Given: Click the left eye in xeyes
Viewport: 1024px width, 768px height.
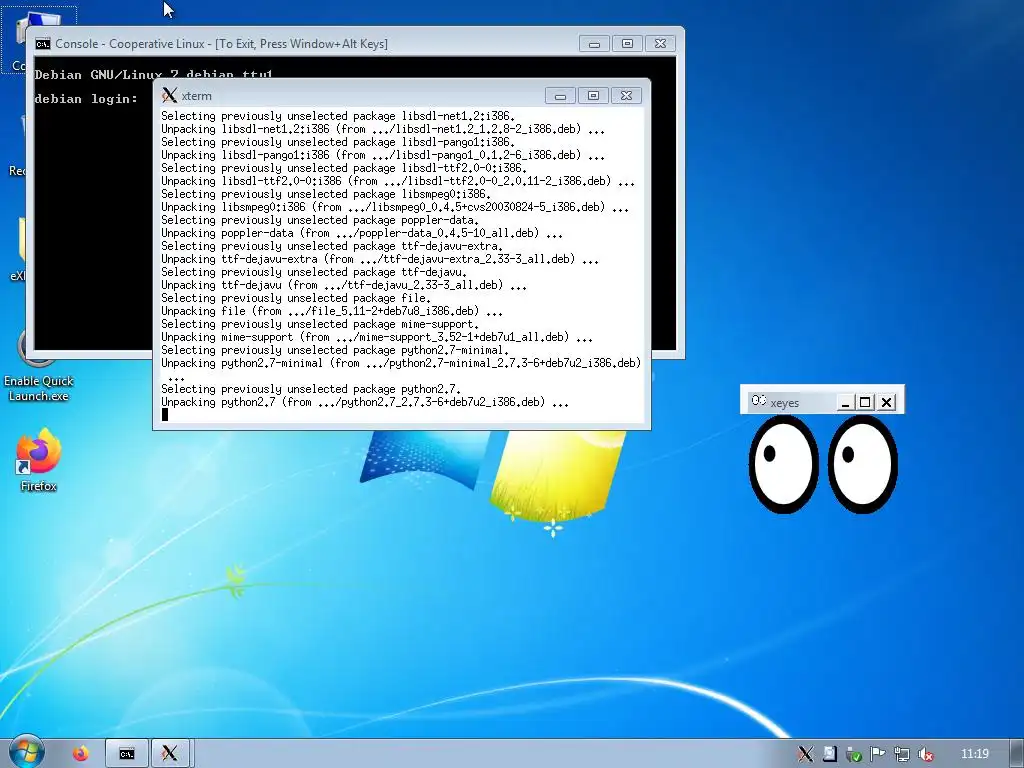Looking at the screenshot, I should 783,464.
